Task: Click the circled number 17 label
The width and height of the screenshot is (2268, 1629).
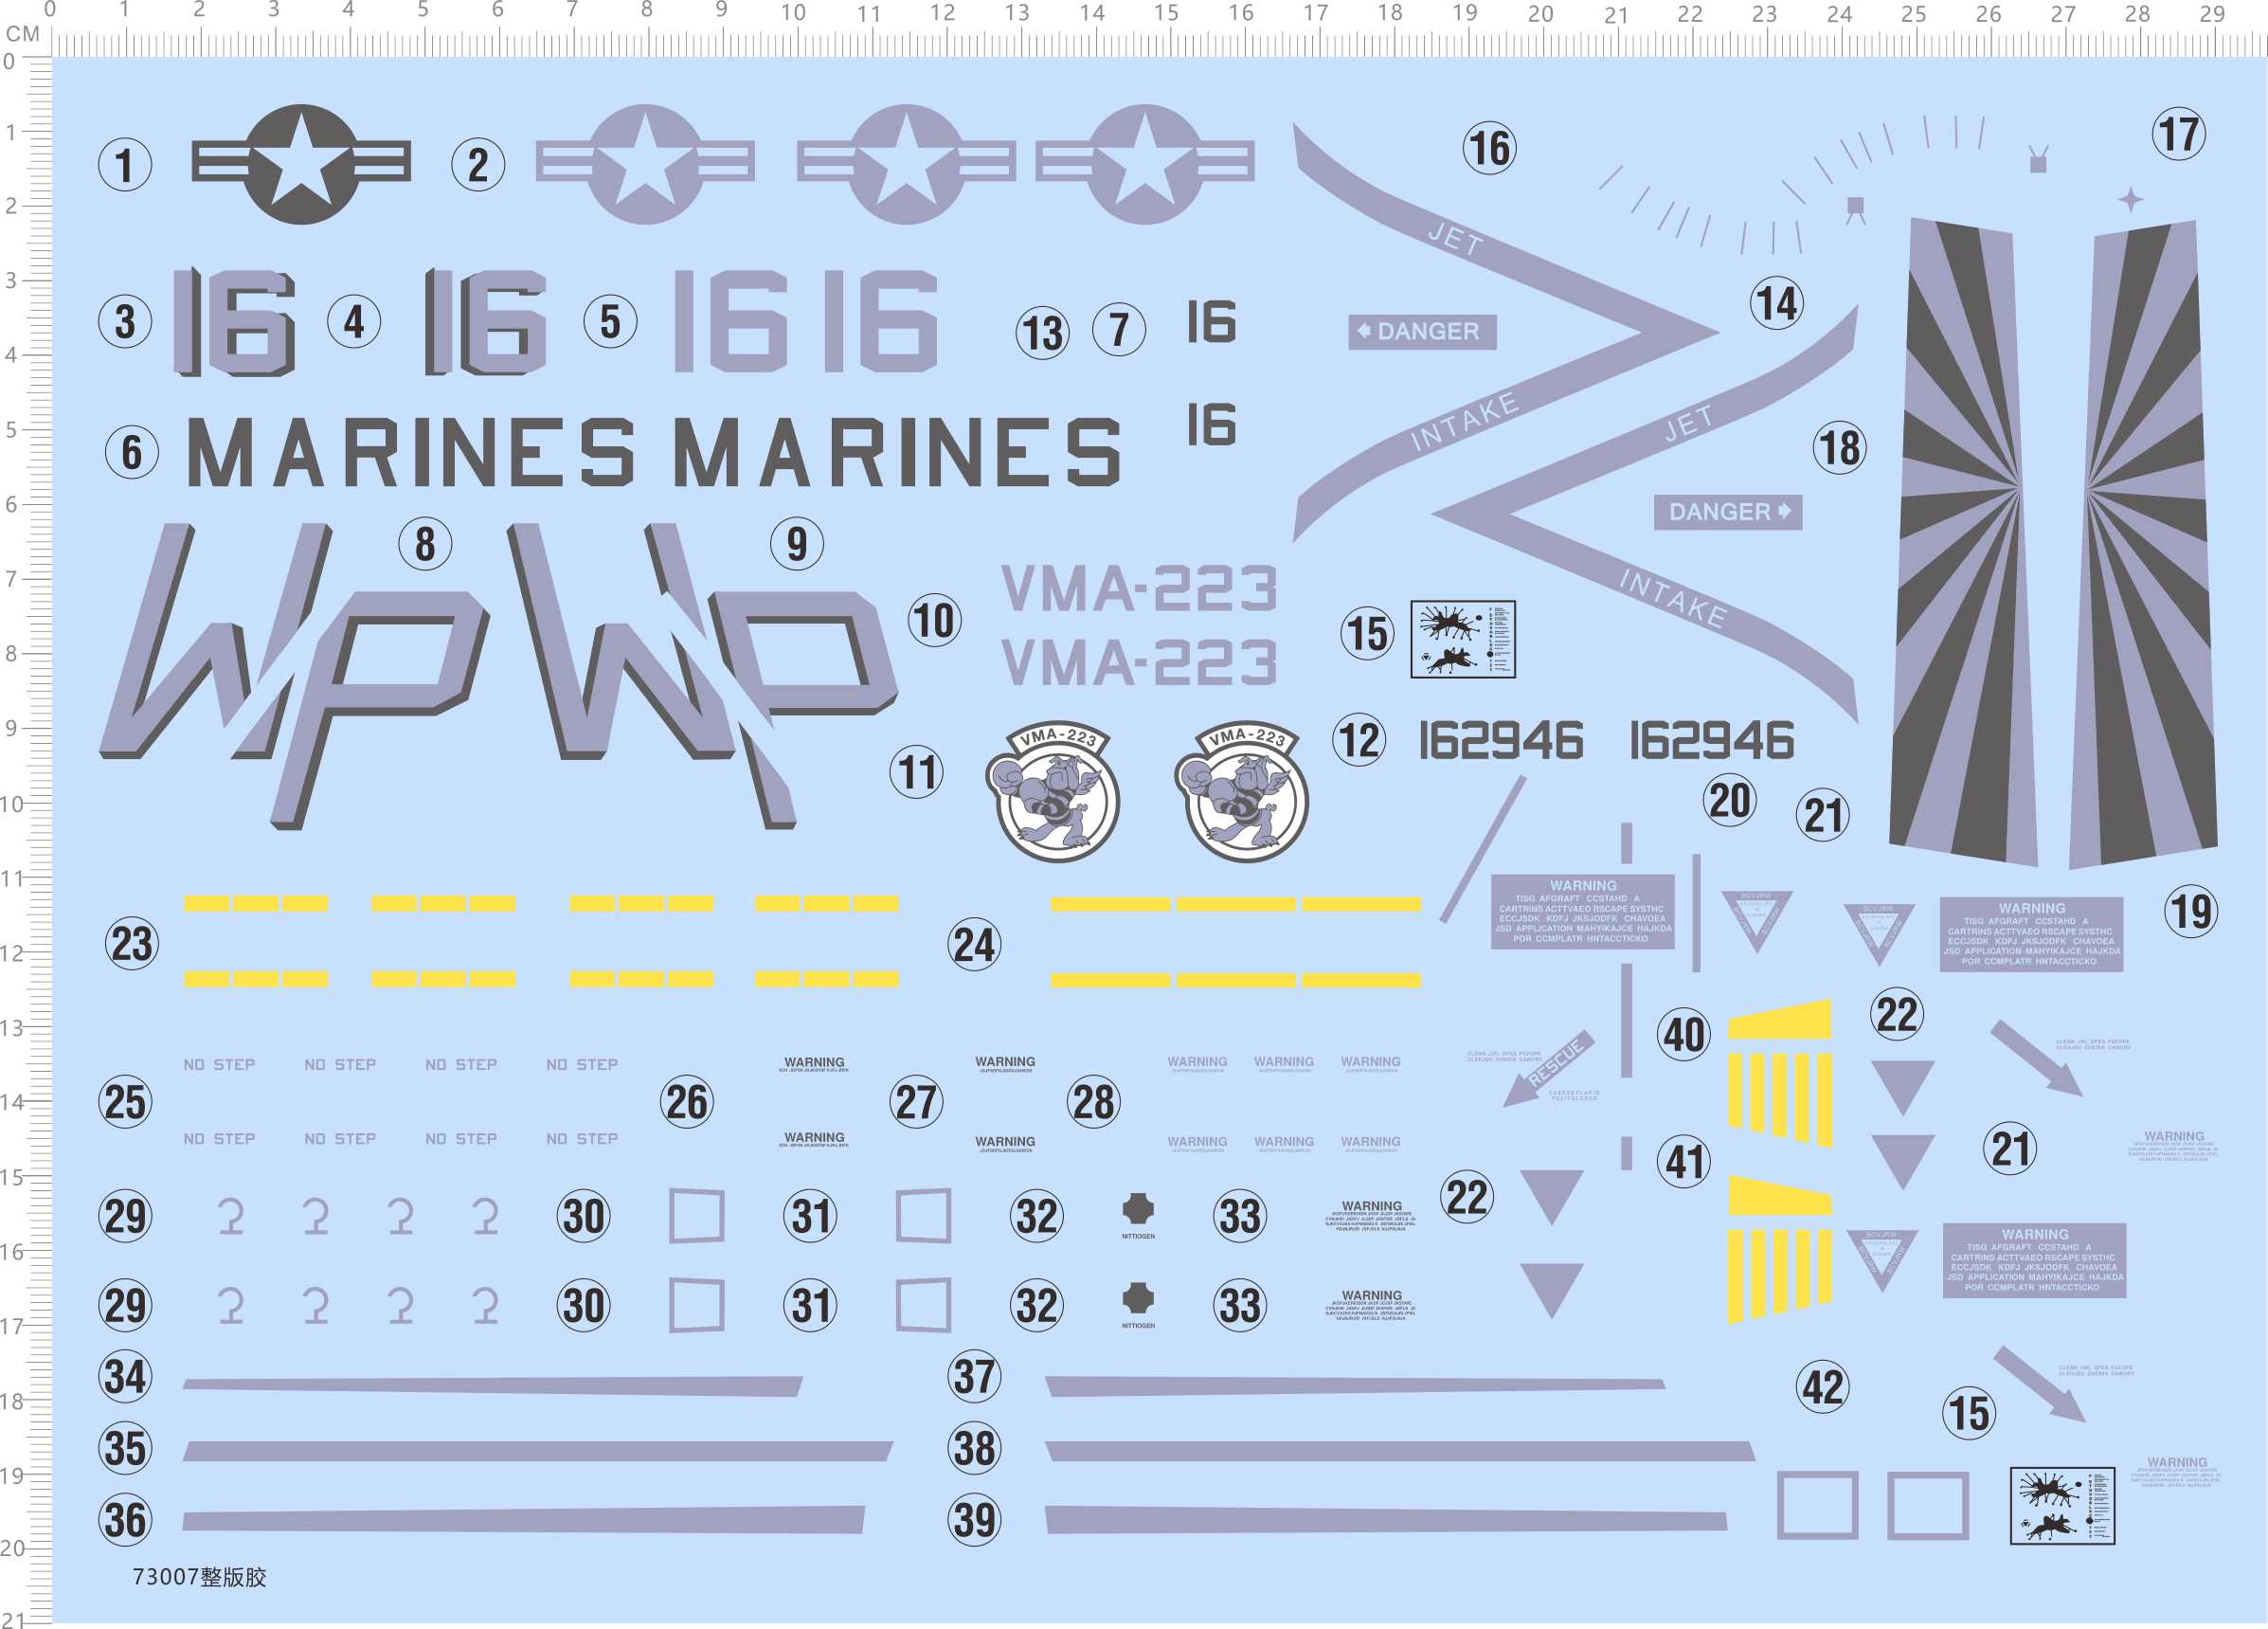Action: 2179,135
